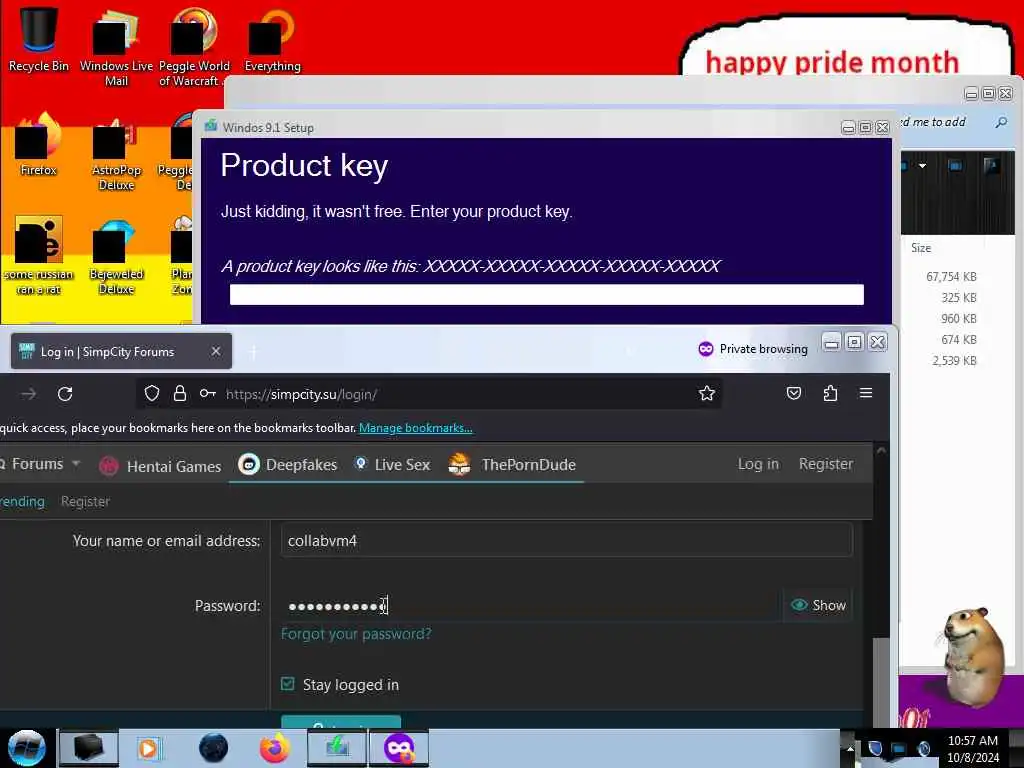Open the media player taskbar icon
Image resolution: width=1024 pixels, height=768 pixels.
click(148, 748)
